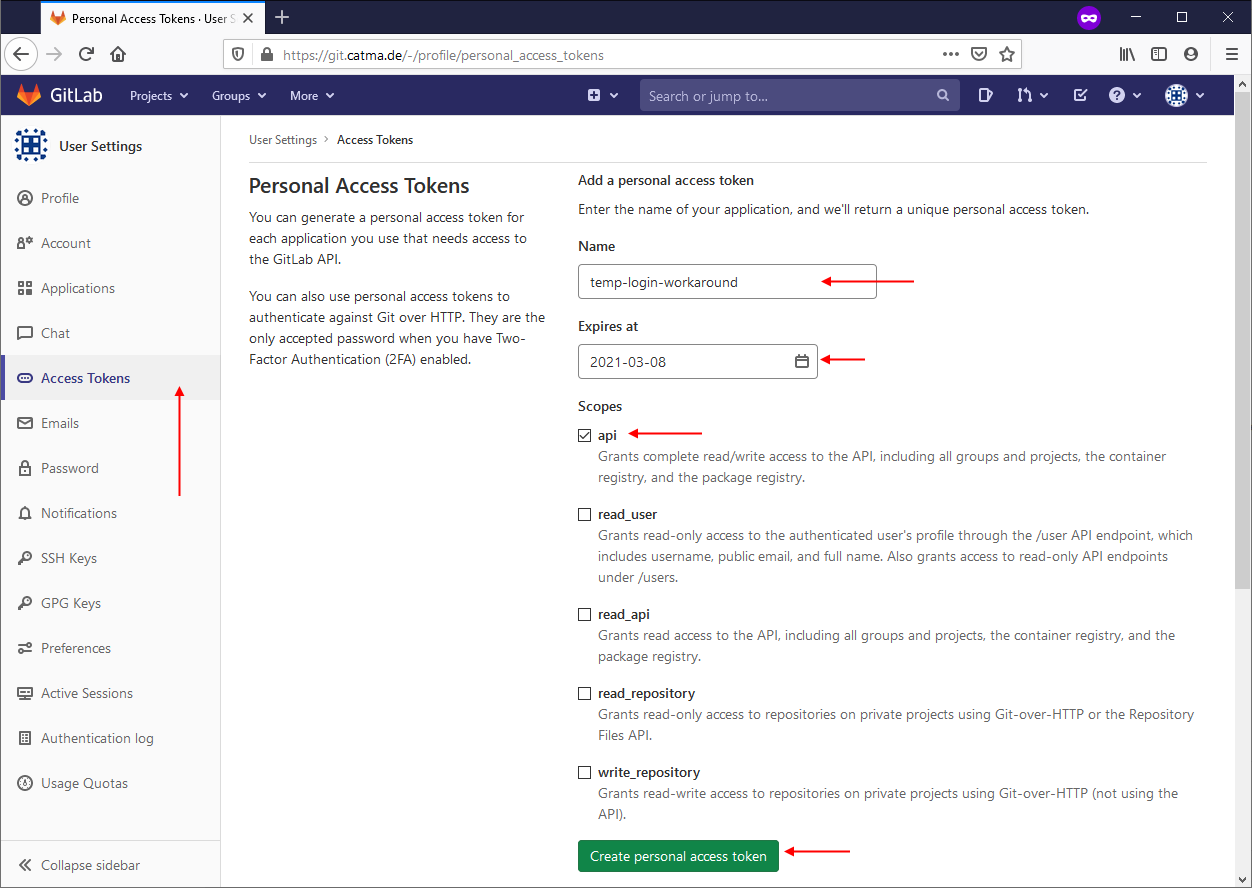Click Create personal access token button
This screenshot has height=888, width=1252.
click(678, 856)
